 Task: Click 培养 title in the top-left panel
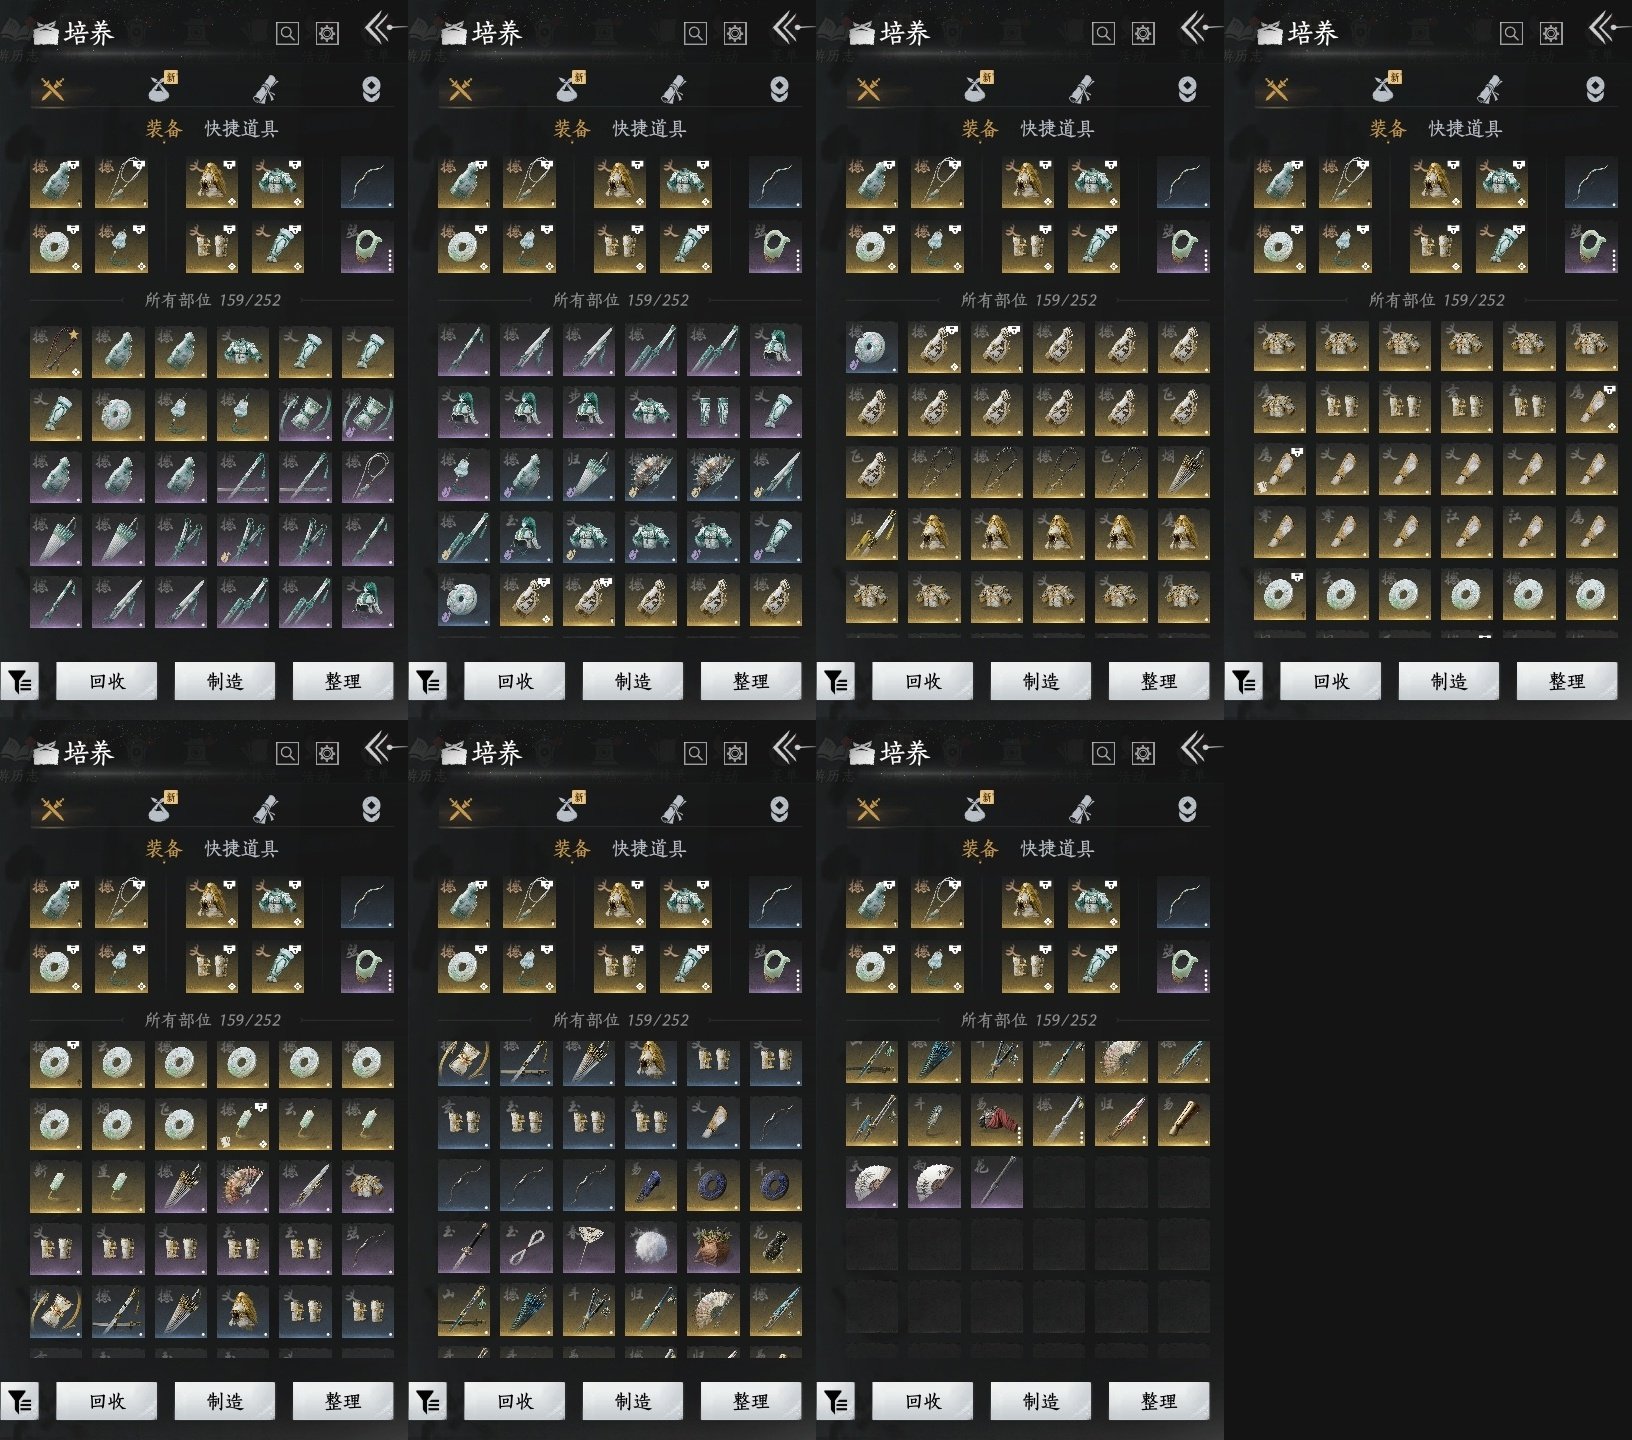coord(88,33)
